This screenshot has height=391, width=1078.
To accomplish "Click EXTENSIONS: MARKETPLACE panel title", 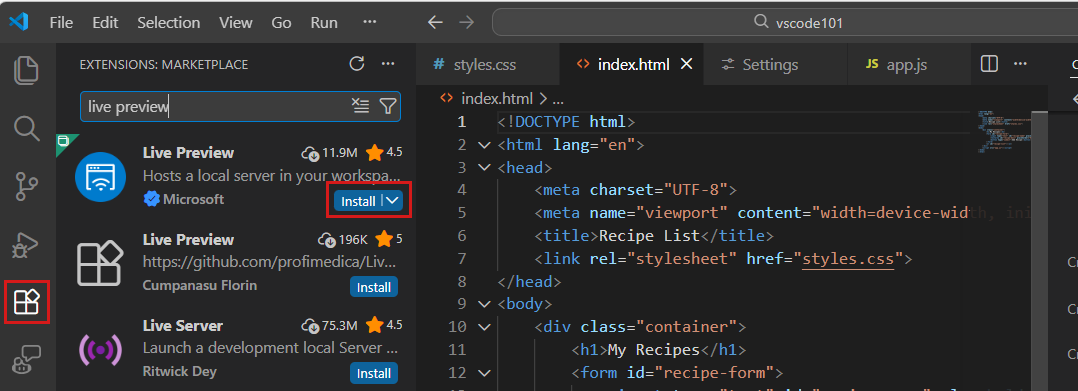I will [x=164, y=65].
